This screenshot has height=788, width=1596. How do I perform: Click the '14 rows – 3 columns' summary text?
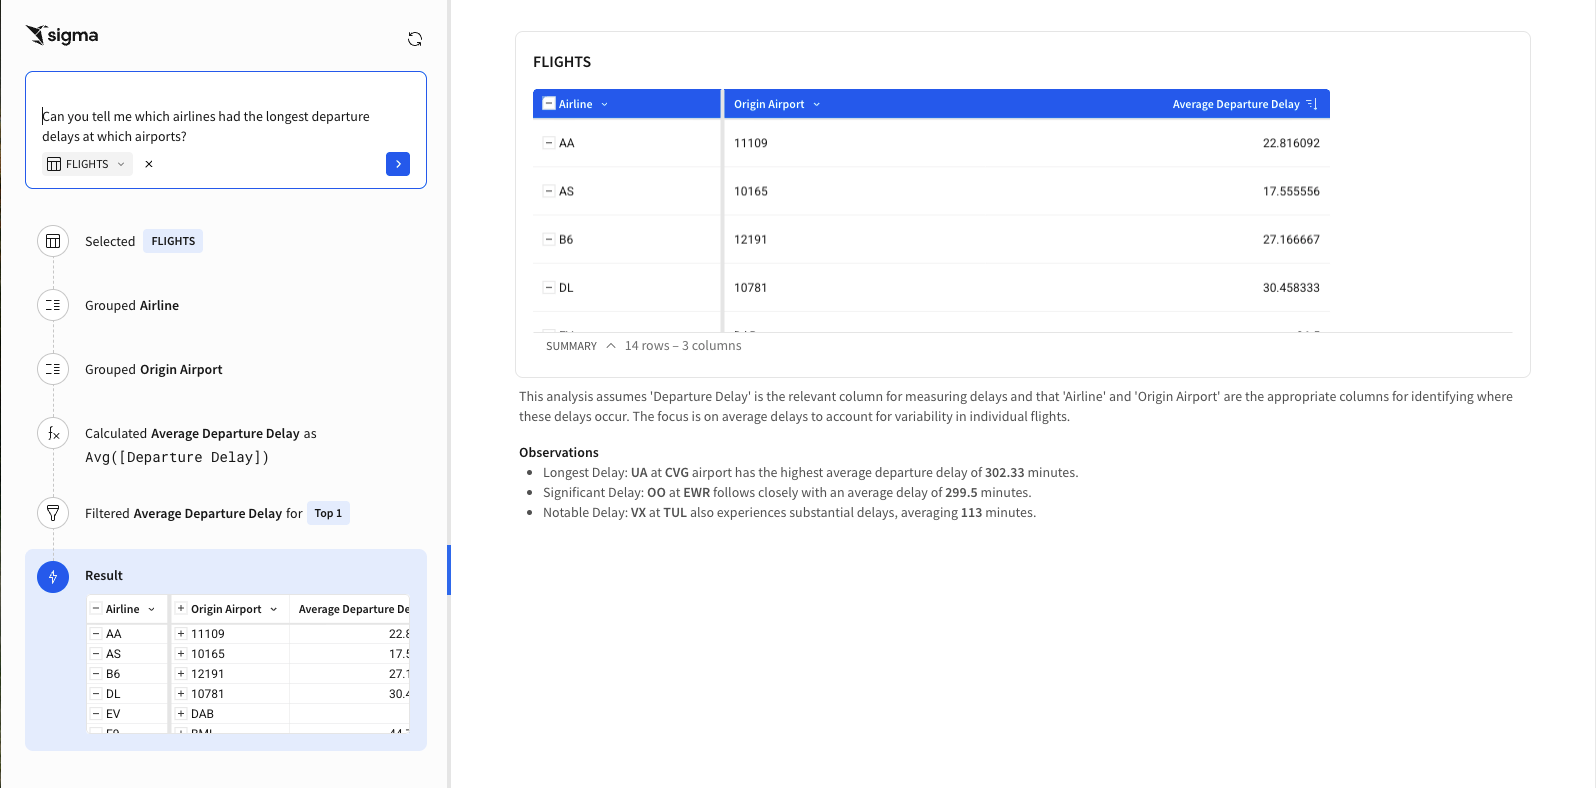(x=683, y=346)
